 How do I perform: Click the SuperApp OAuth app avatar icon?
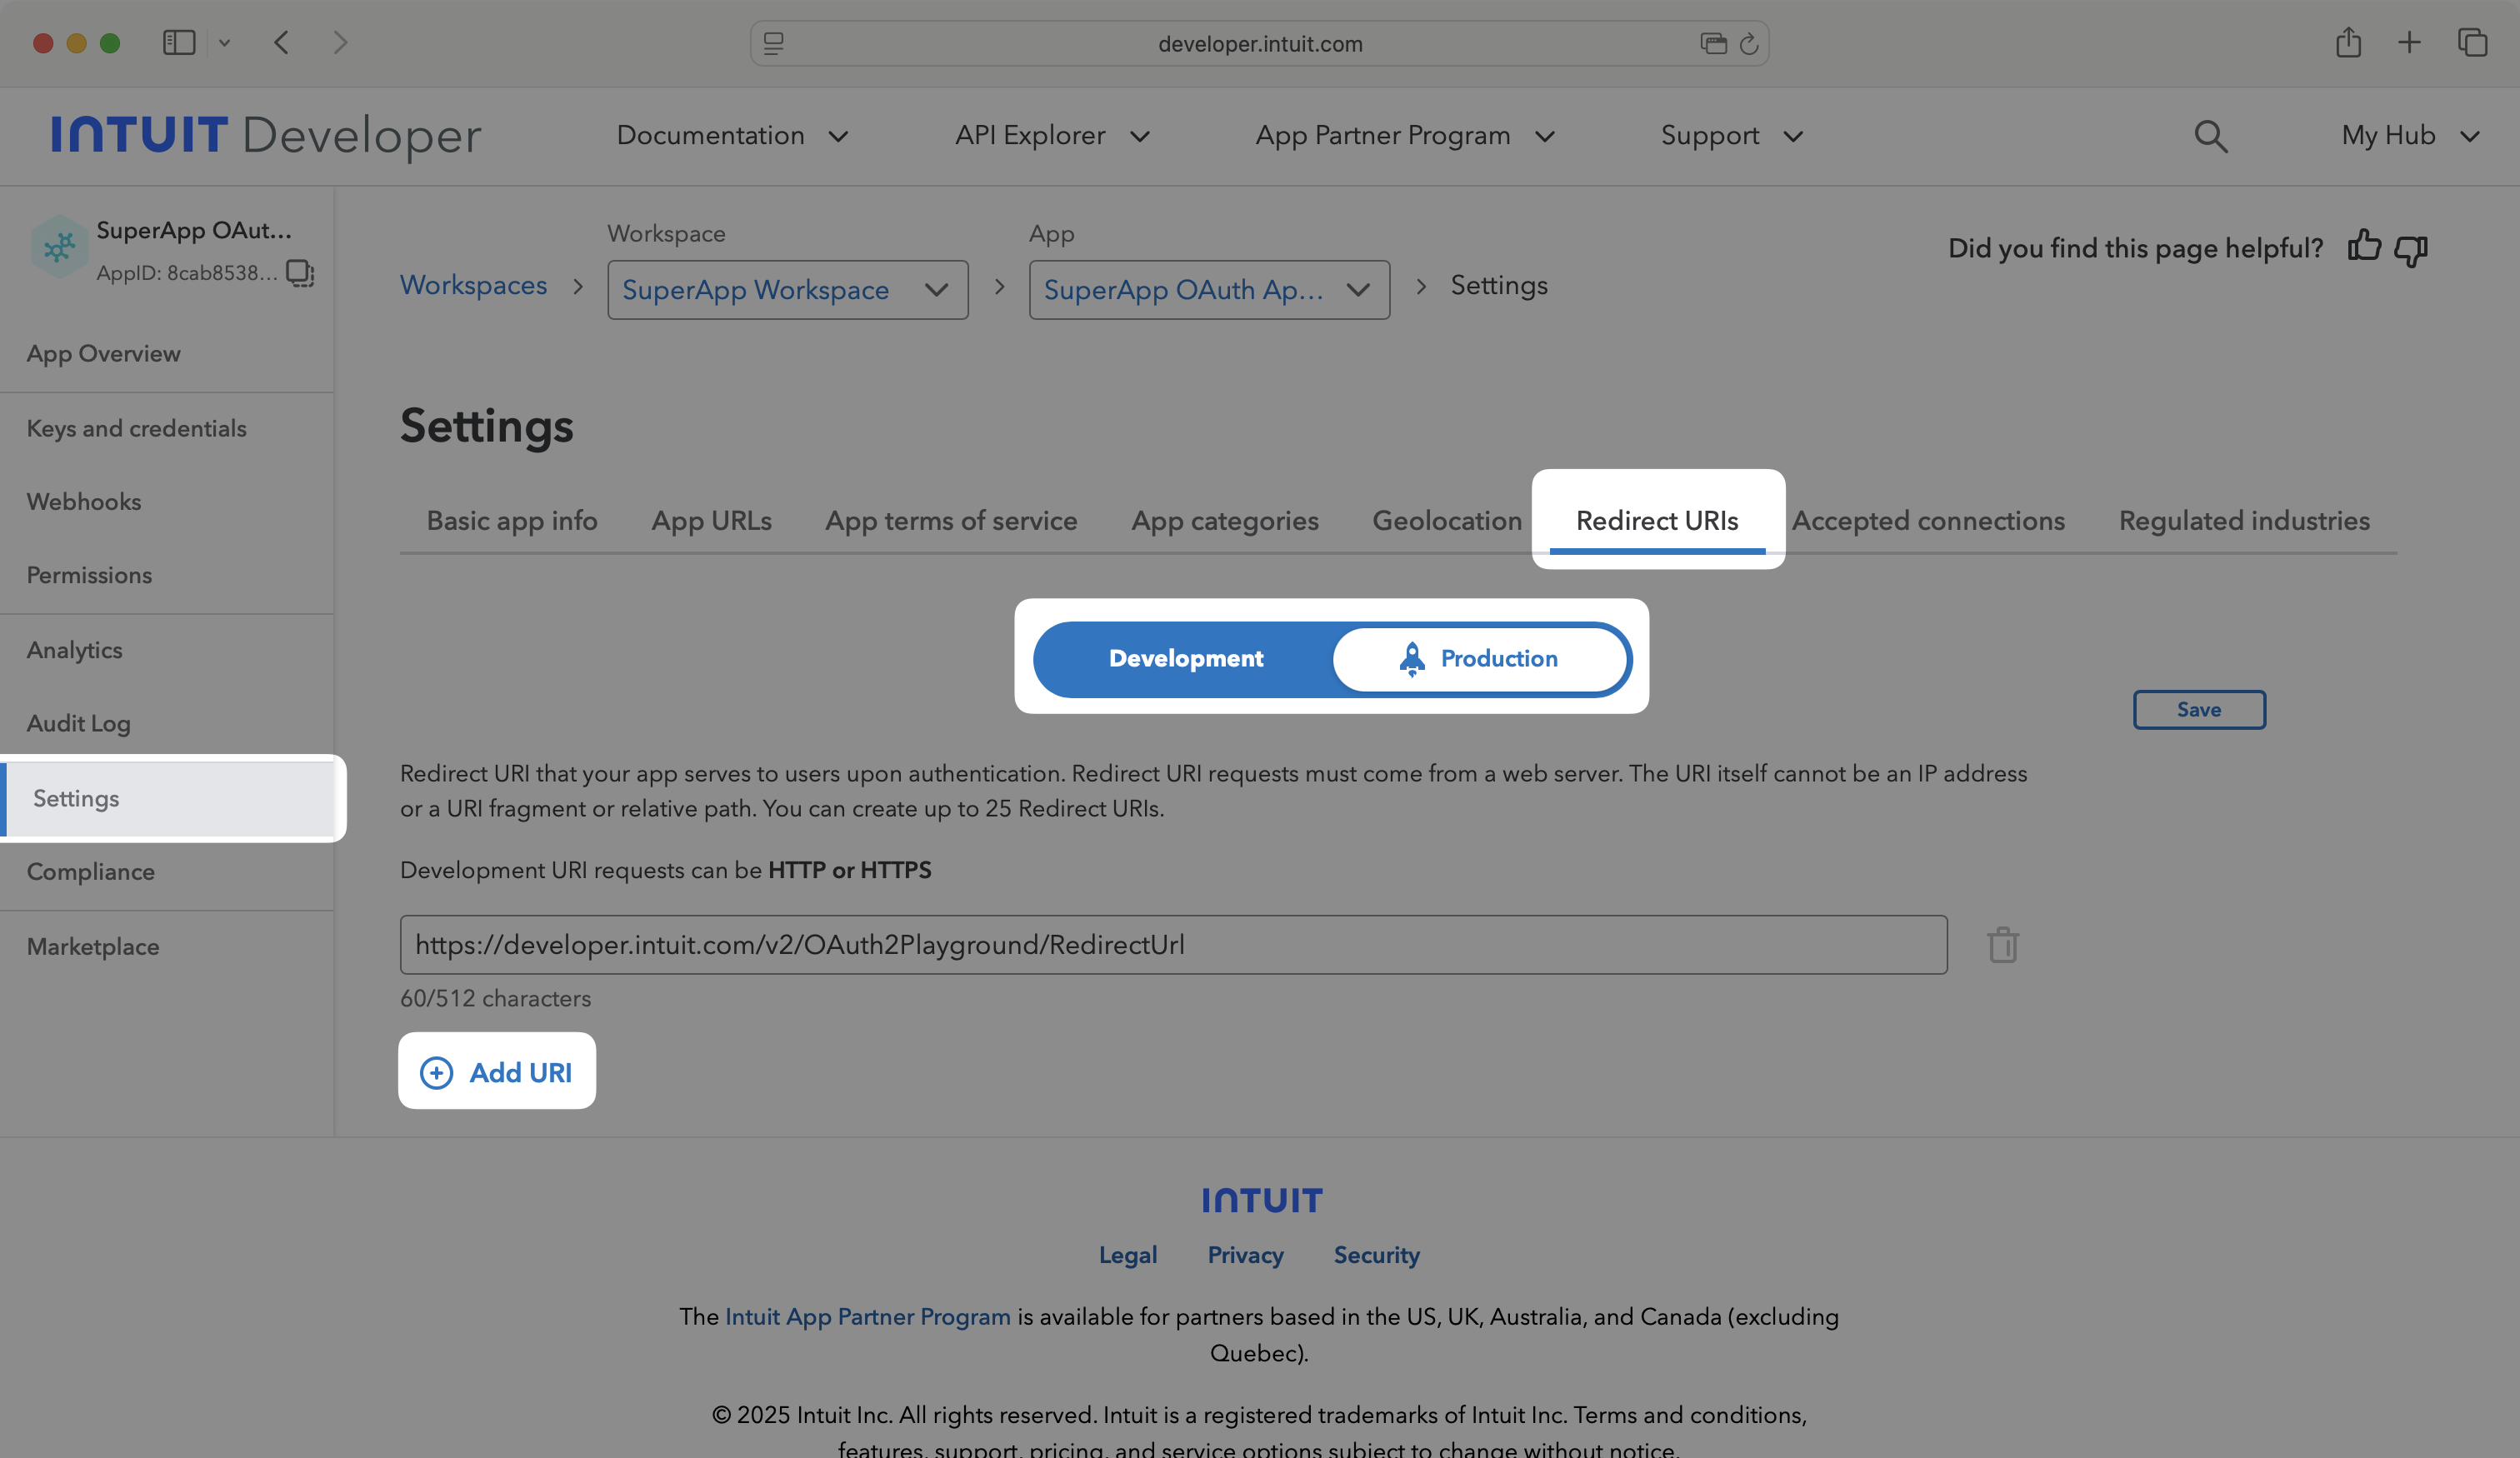[x=58, y=247]
